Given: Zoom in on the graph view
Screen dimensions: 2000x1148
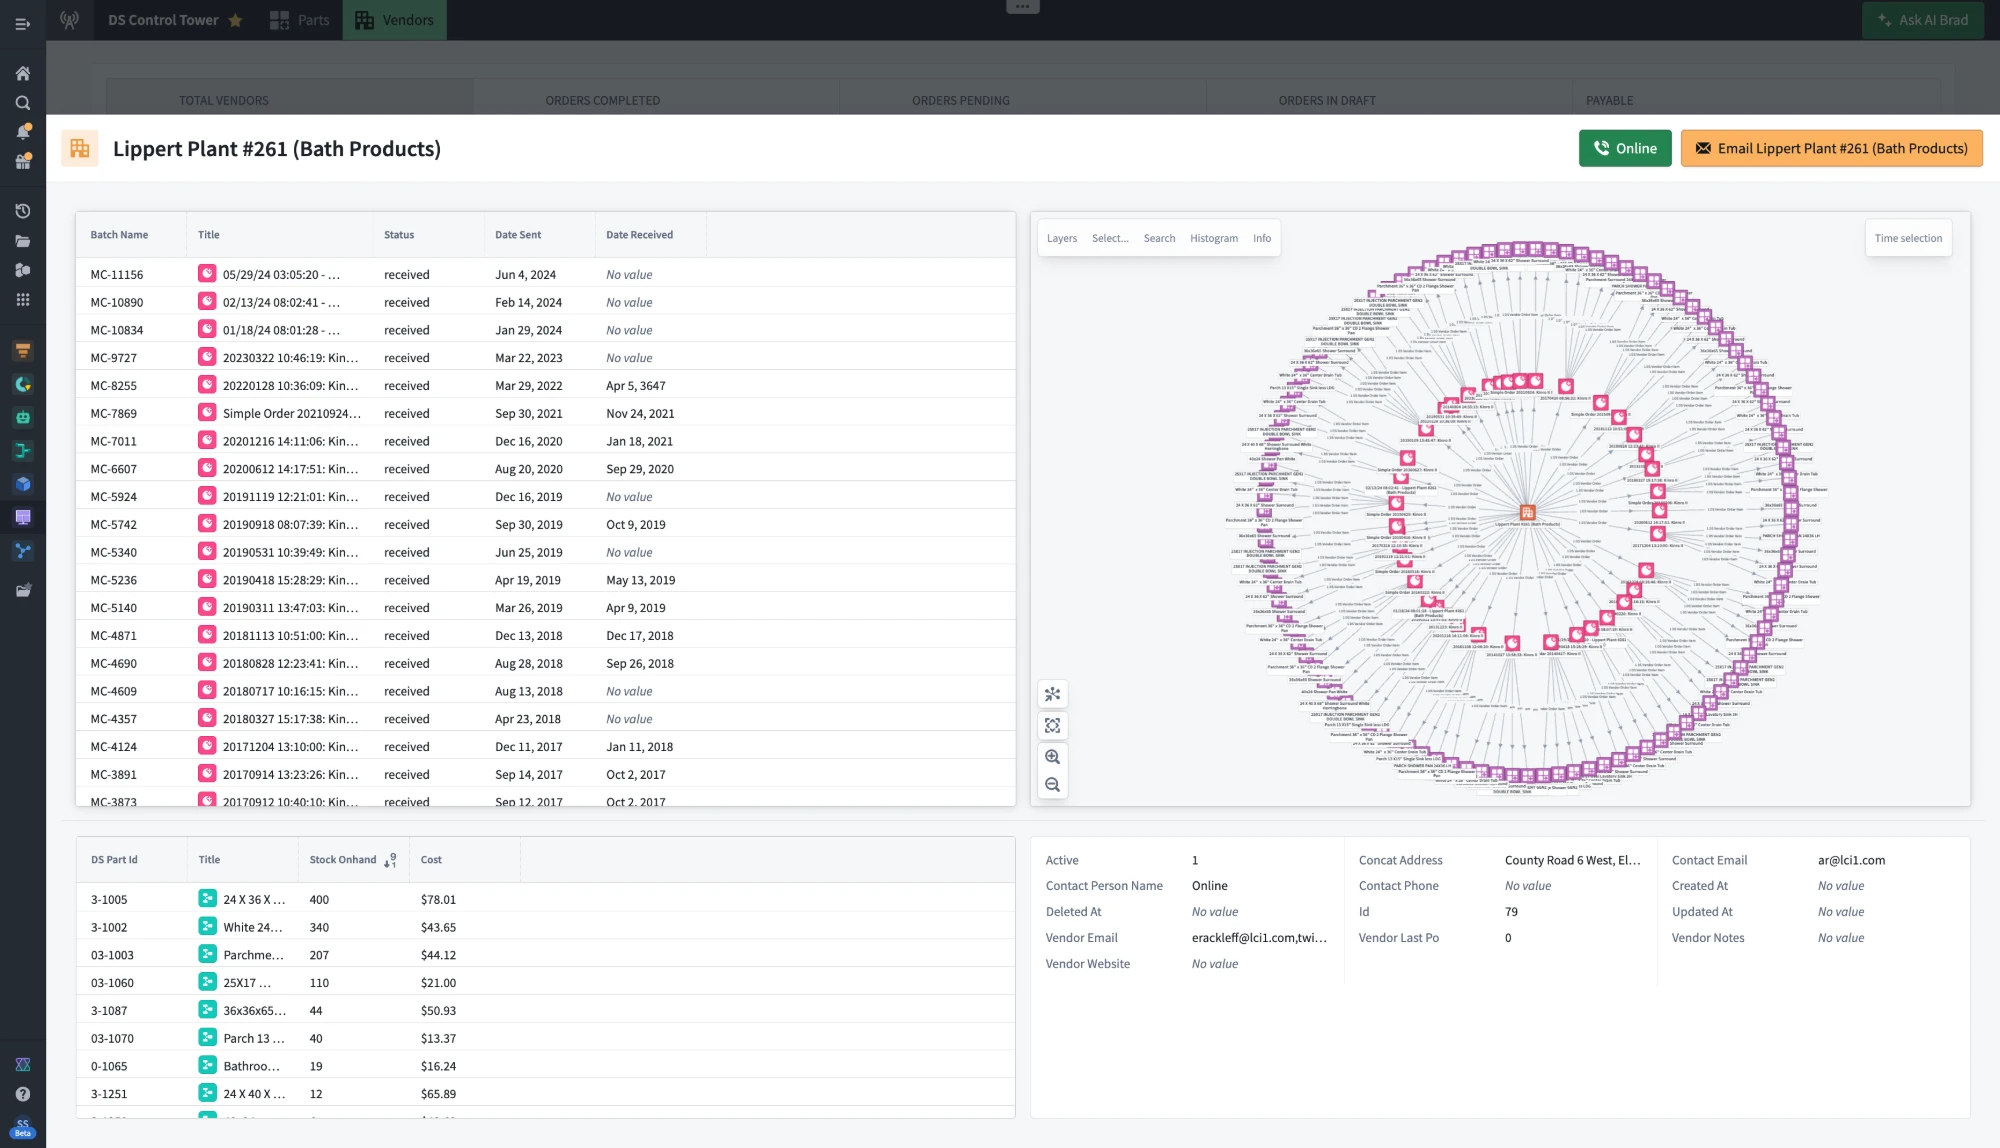Looking at the screenshot, I should tap(1052, 757).
